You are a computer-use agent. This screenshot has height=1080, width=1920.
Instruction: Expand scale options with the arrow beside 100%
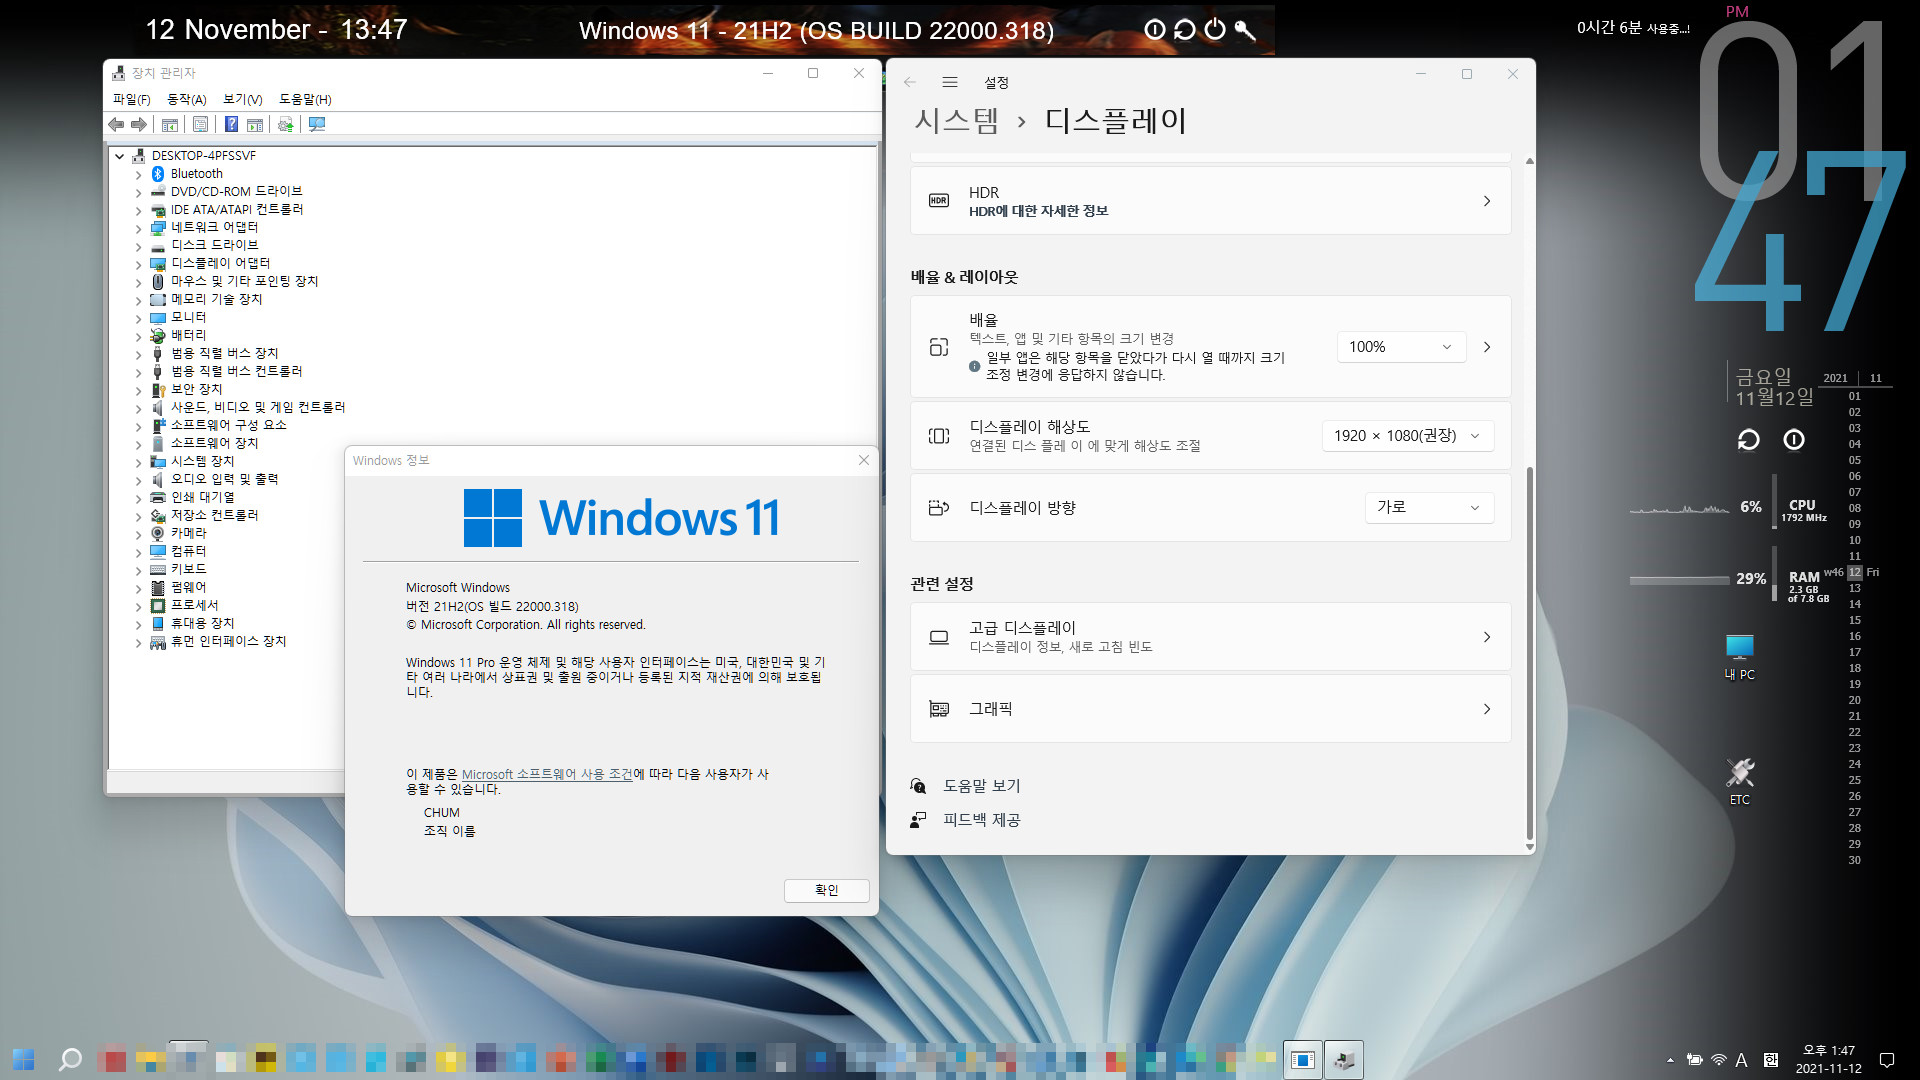[x=1487, y=347]
